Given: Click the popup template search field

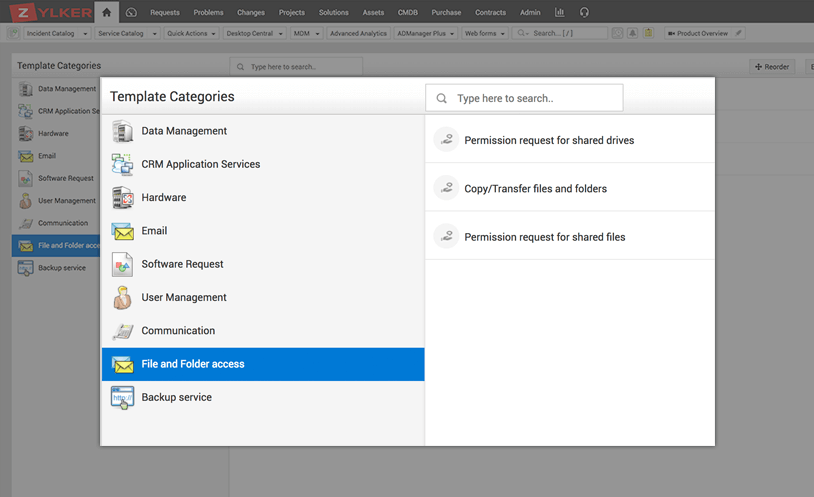Looking at the screenshot, I should pos(535,98).
